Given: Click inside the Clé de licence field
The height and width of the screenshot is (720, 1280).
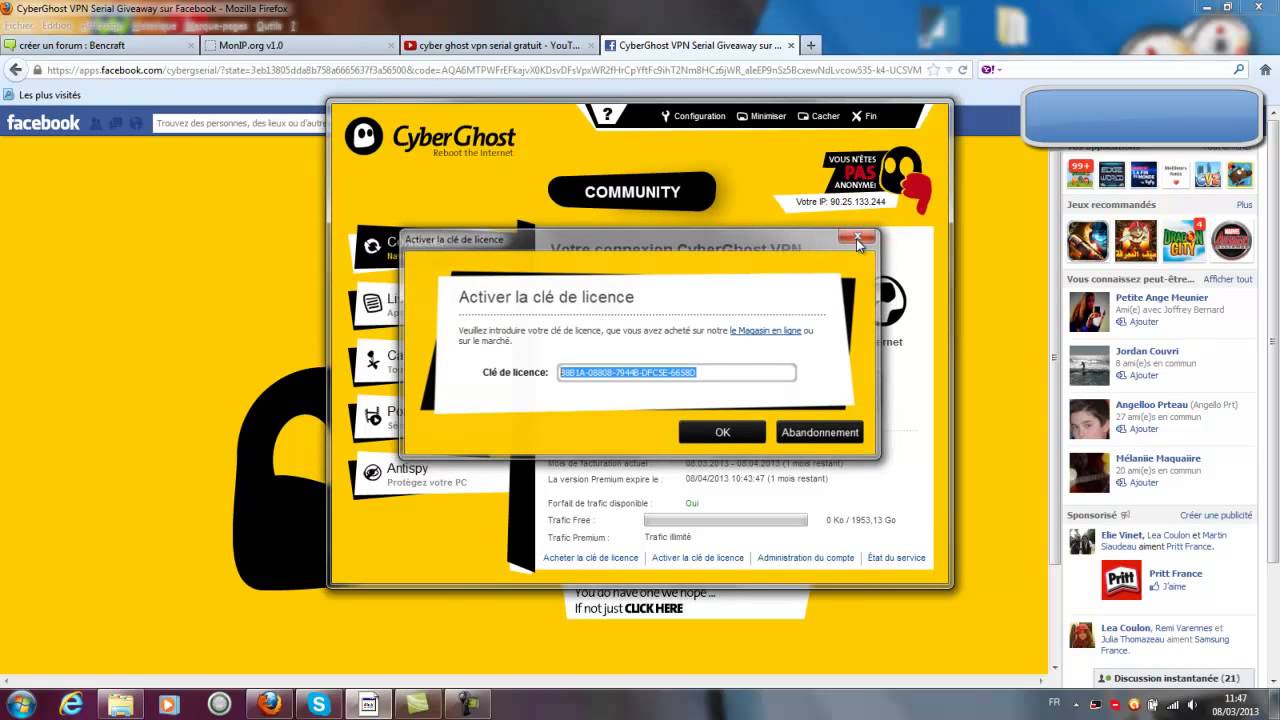Looking at the screenshot, I should coord(677,372).
